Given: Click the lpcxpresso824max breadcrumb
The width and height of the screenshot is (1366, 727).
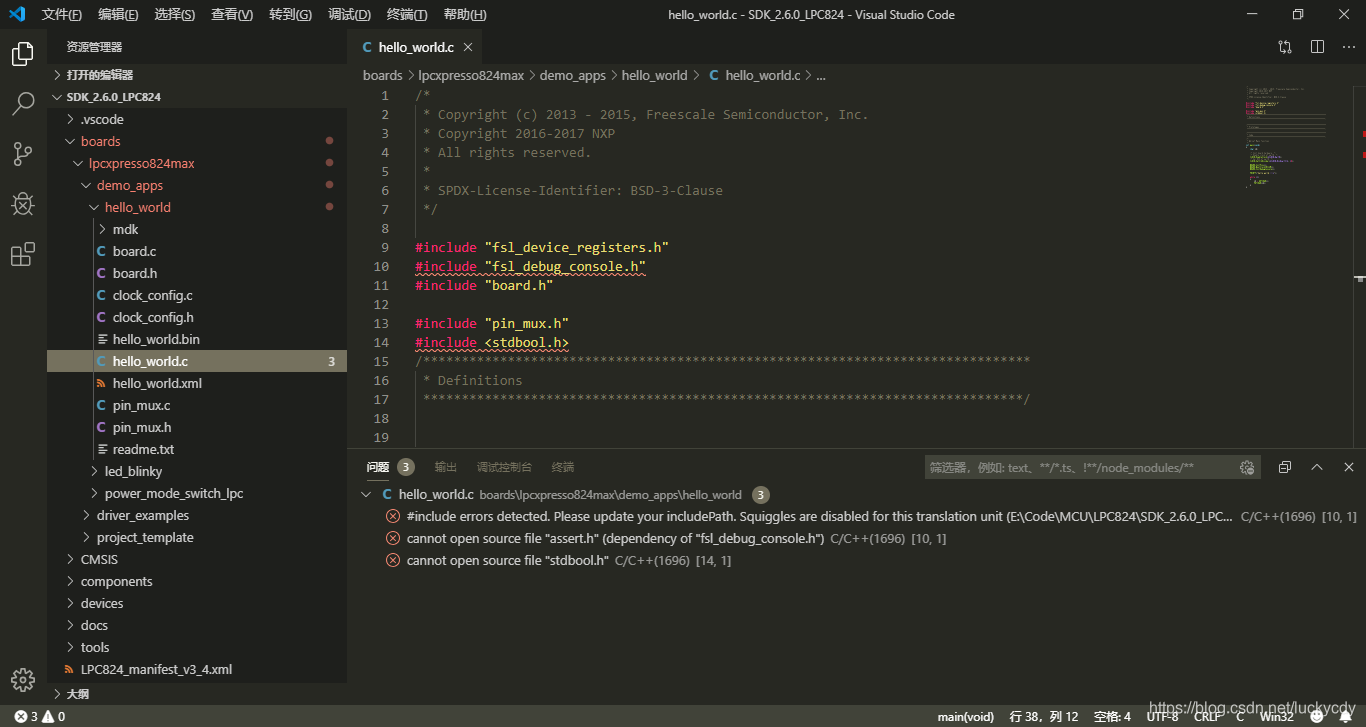Looking at the screenshot, I should coord(470,75).
